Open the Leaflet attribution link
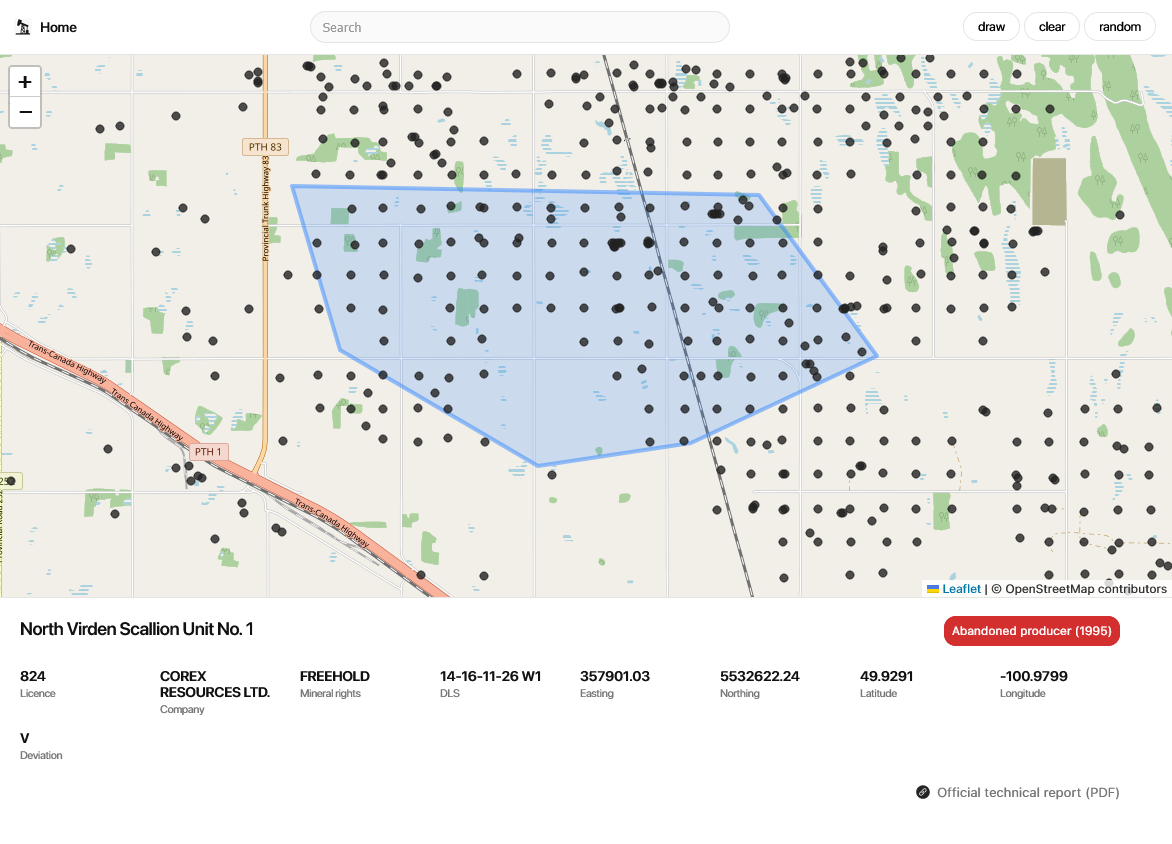This screenshot has height=844, width=1172. tap(961, 589)
